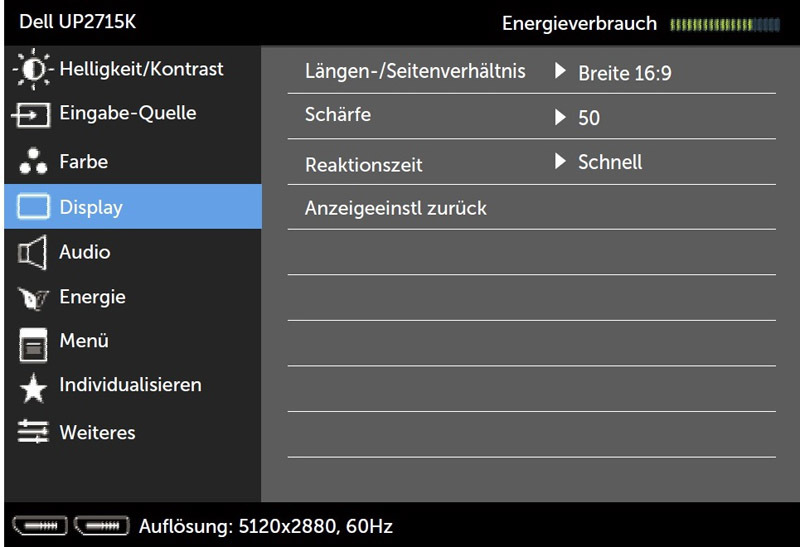Select the Längen-/Seitenverhältnis setting
The width and height of the screenshot is (800, 547).
415,71
